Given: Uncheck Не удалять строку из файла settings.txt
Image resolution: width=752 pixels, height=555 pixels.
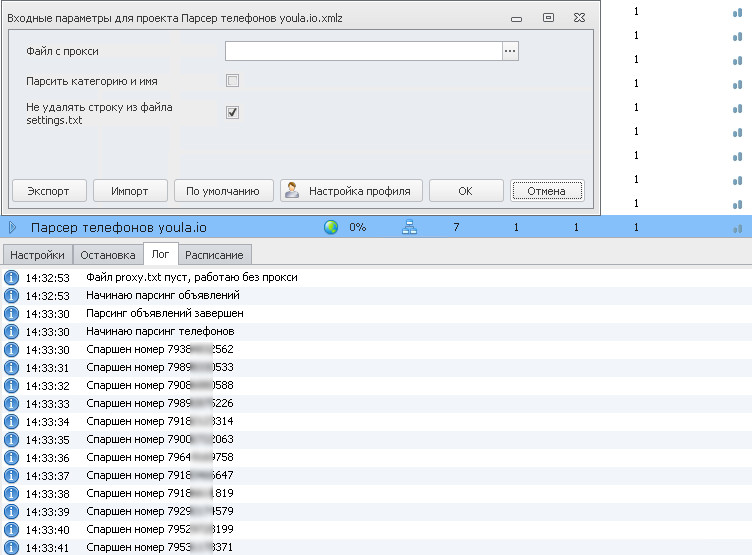Looking at the screenshot, I should pyautogui.click(x=232, y=113).
